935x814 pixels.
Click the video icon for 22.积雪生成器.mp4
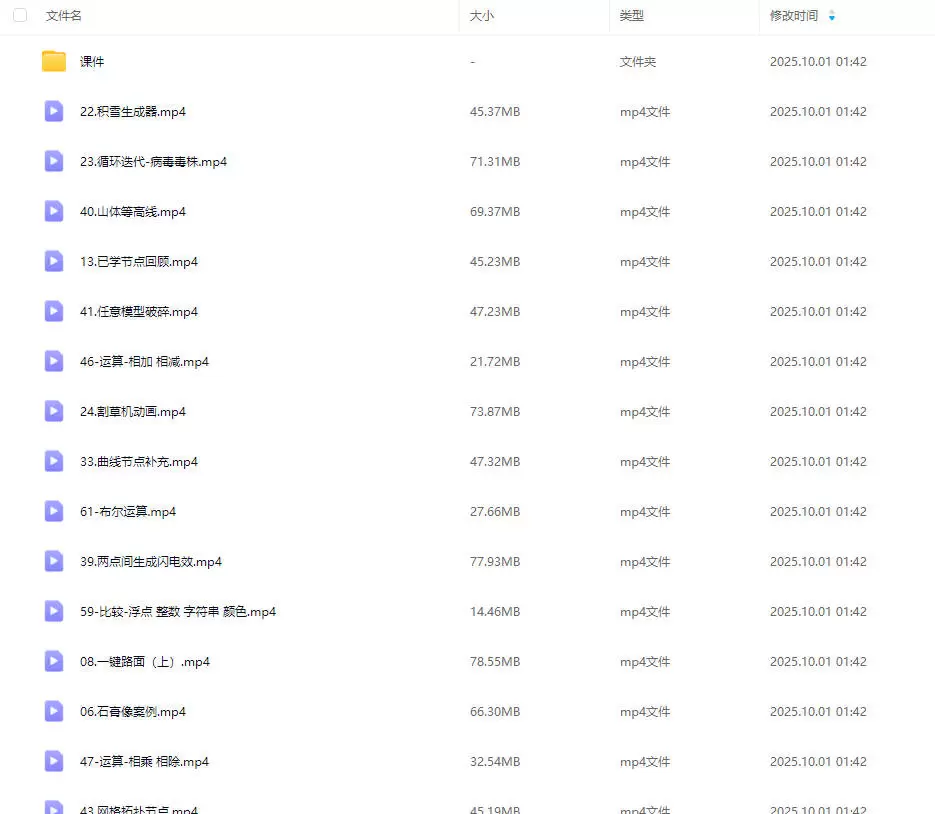point(54,112)
